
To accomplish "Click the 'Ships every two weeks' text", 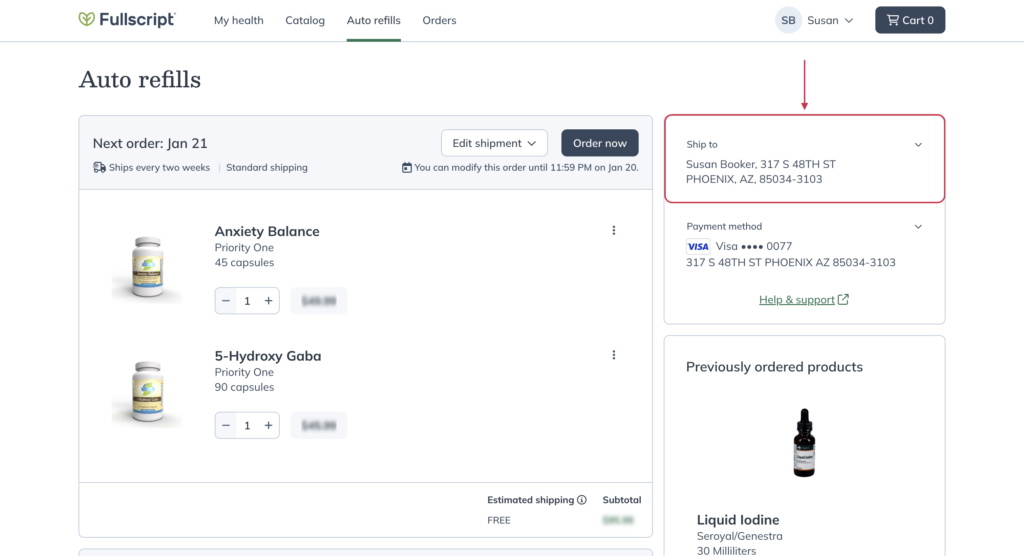I will coord(159,167).
